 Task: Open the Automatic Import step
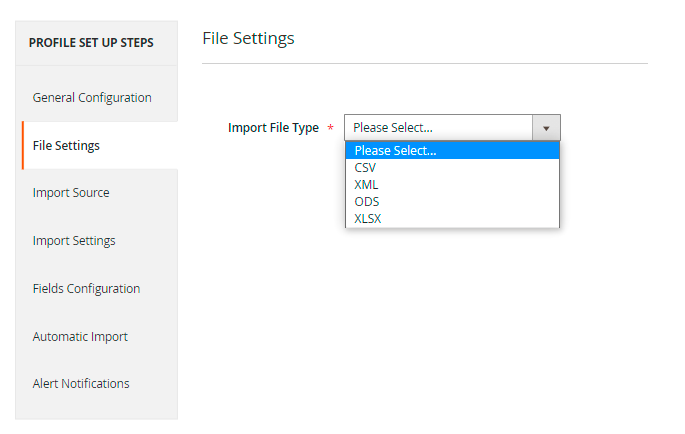80,337
